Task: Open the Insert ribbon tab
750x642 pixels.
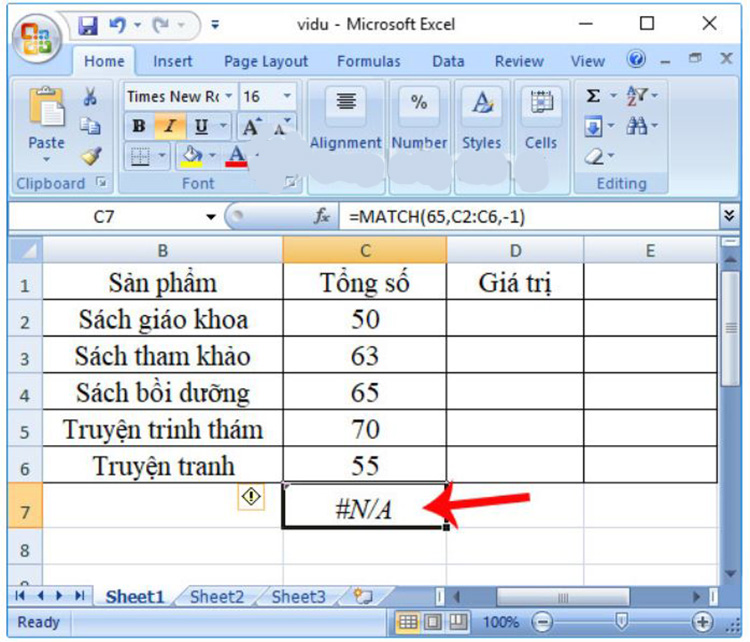Action: tap(173, 61)
